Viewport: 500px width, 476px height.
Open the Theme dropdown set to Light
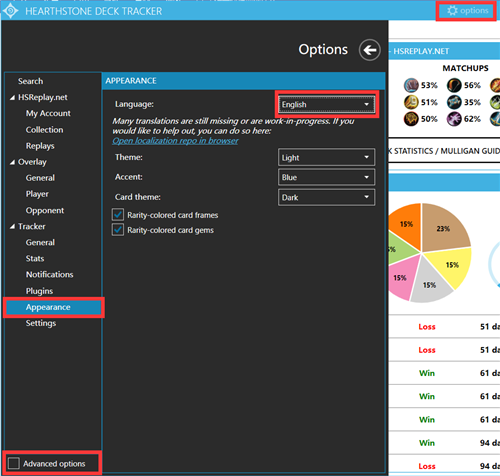[326, 157]
